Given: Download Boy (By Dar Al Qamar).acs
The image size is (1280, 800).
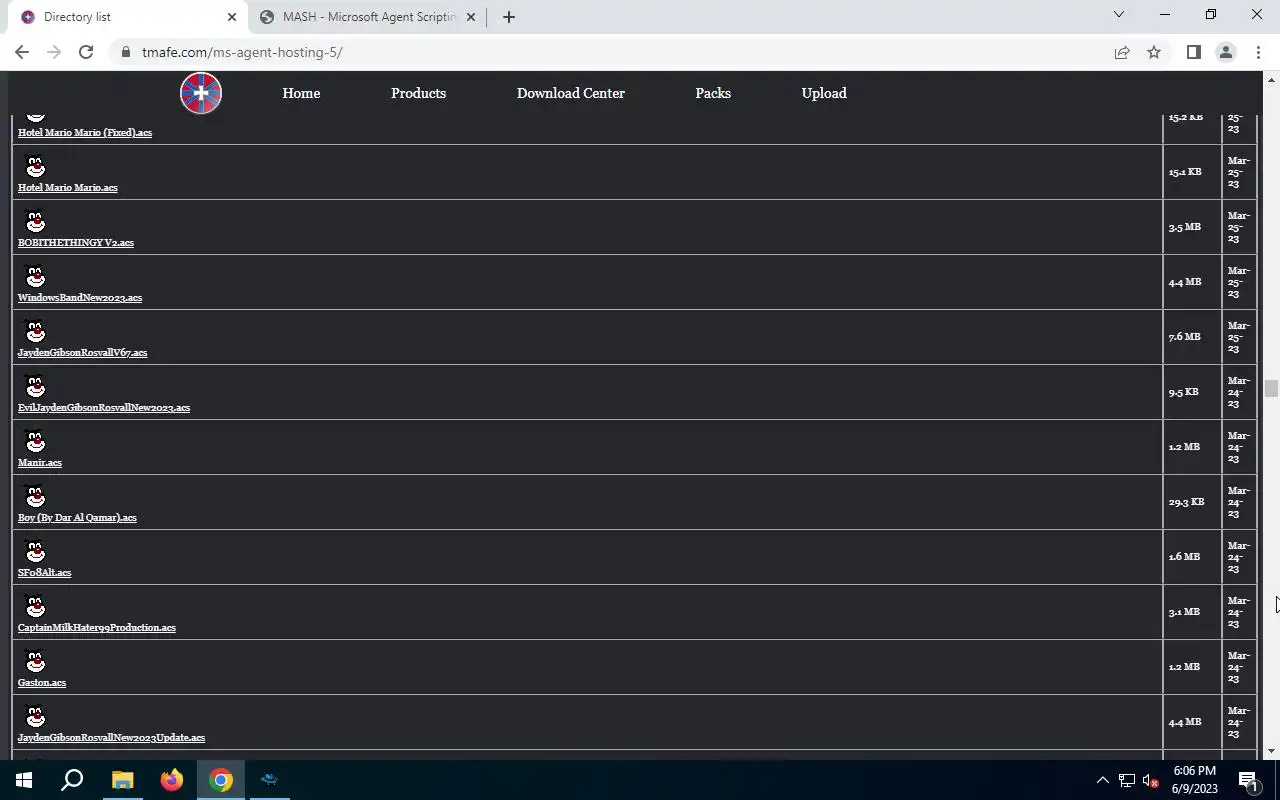Looking at the screenshot, I should point(77,517).
